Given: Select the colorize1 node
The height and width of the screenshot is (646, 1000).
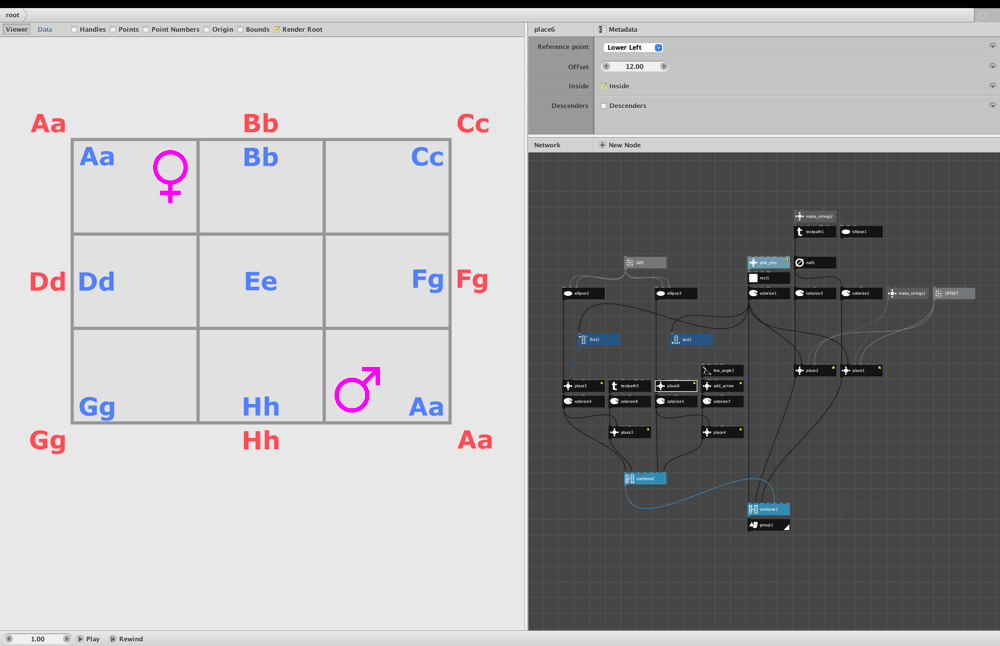Looking at the screenshot, I should (768, 293).
